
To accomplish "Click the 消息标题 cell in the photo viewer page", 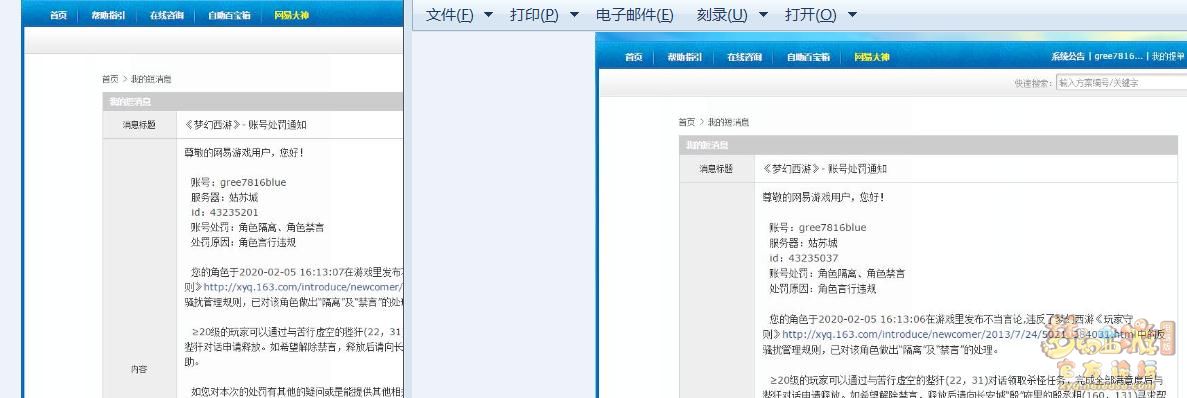I will point(716,169).
